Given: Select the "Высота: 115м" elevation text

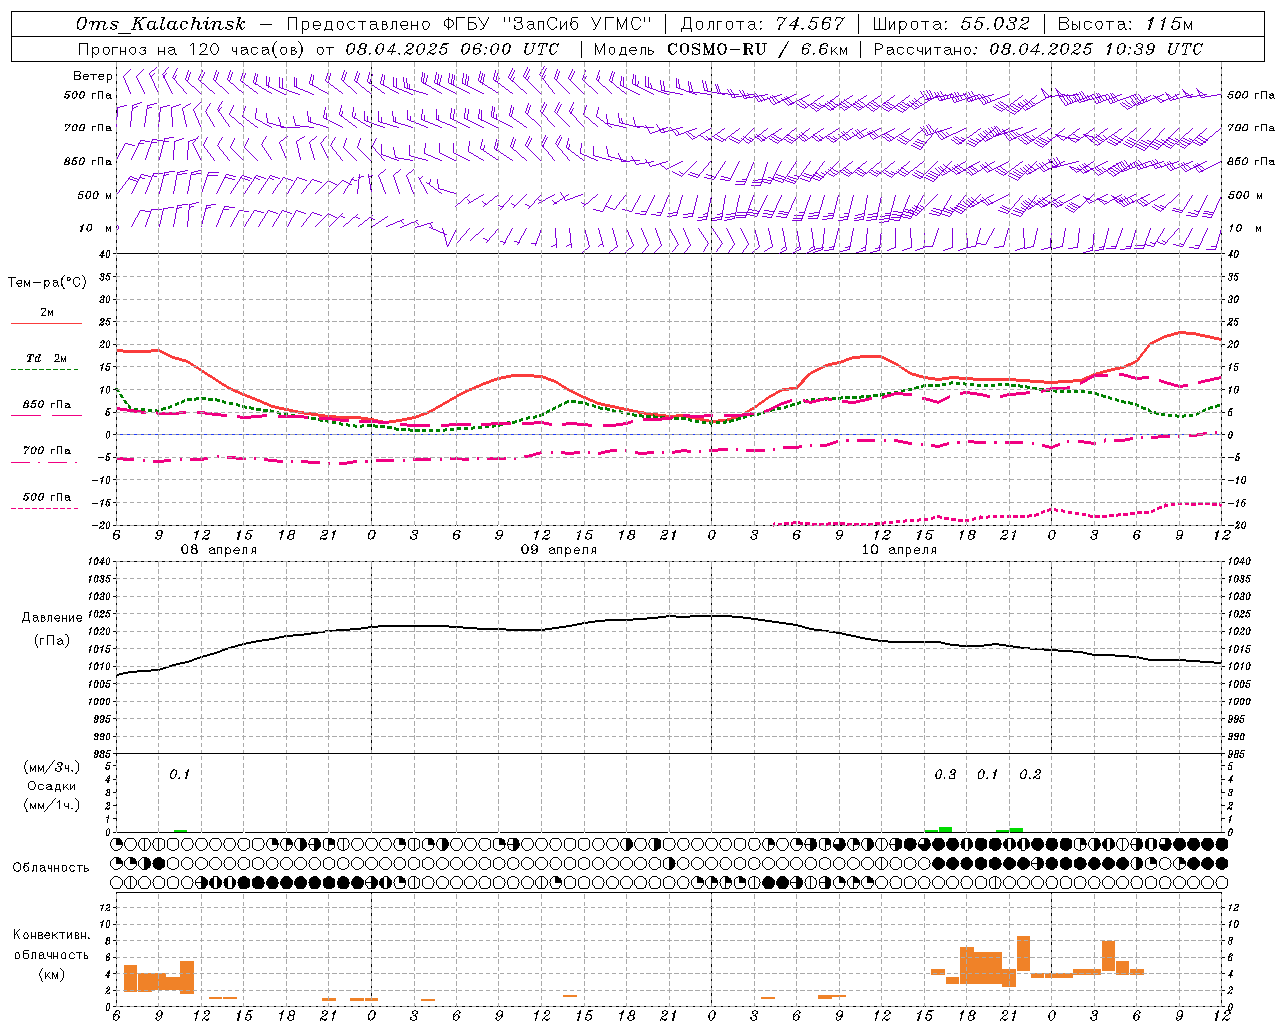Looking at the screenshot, I should coord(1125,24).
